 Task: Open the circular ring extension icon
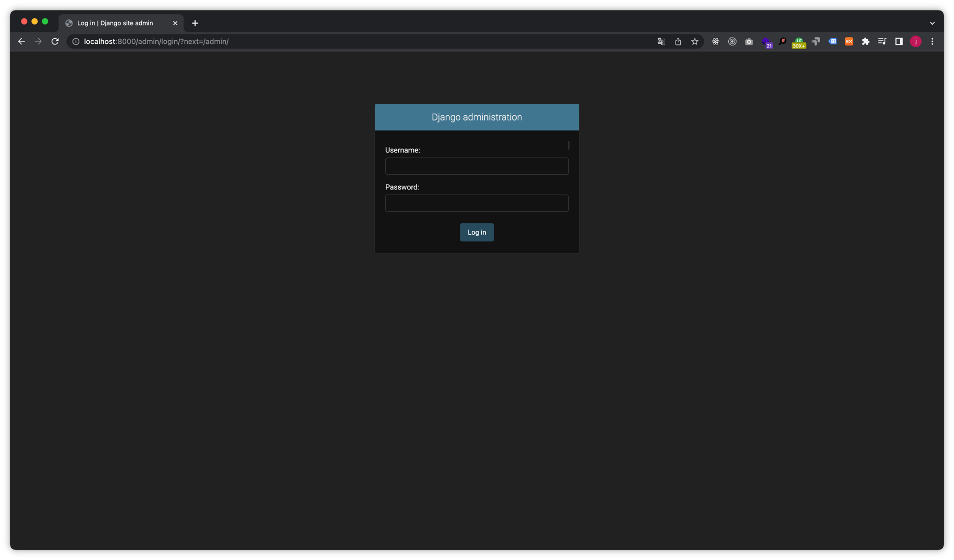733,41
